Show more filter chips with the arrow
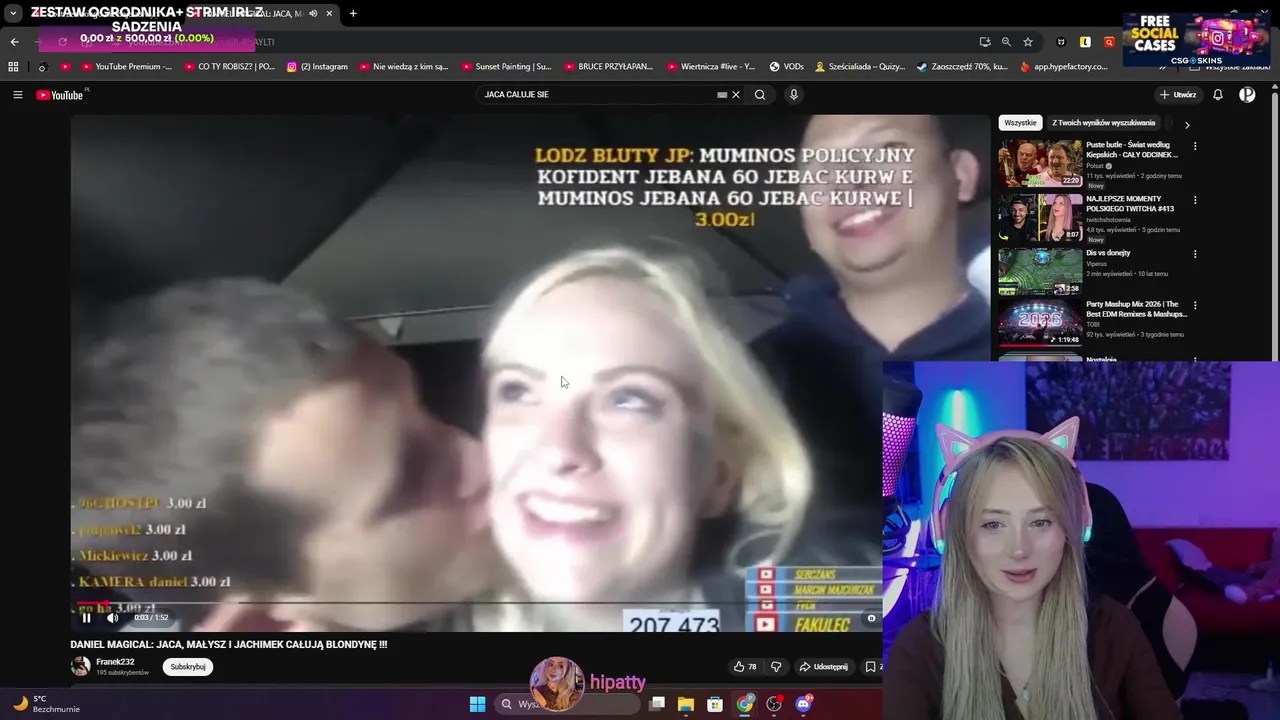 click(1187, 125)
